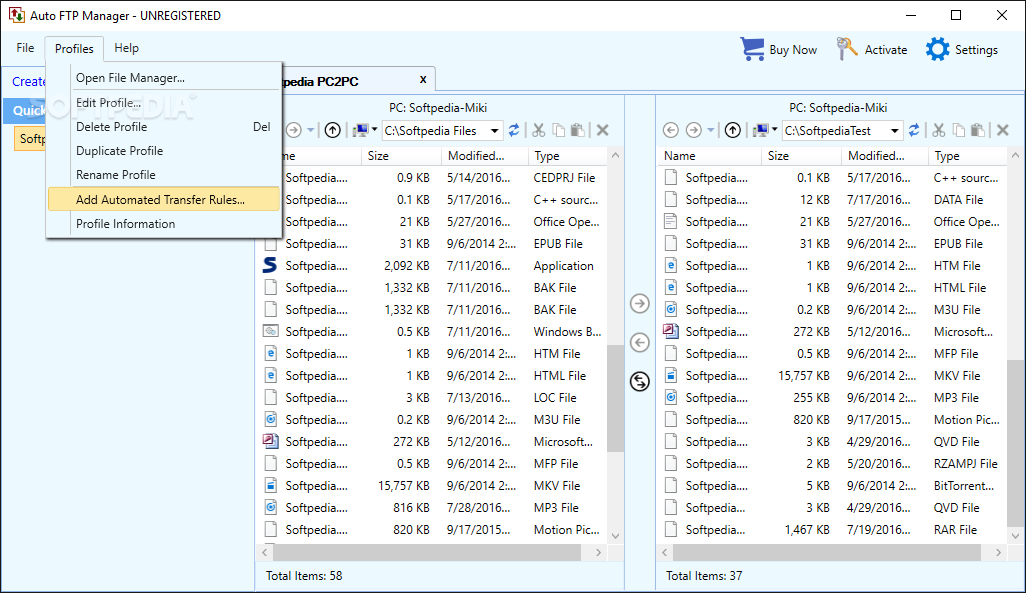Select the Windows B... row in left pane
Viewport: 1026px width, 593px height.
tap(433, 332)
